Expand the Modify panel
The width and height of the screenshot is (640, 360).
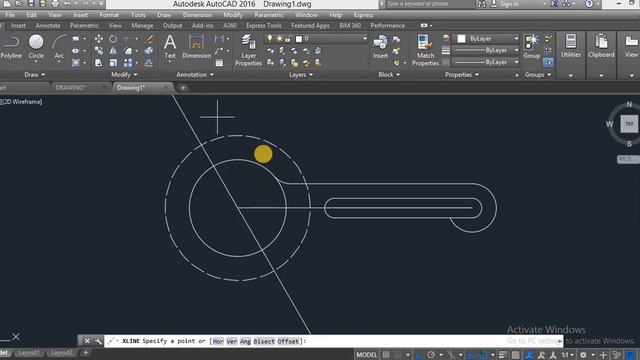click(x=124, y=75)
